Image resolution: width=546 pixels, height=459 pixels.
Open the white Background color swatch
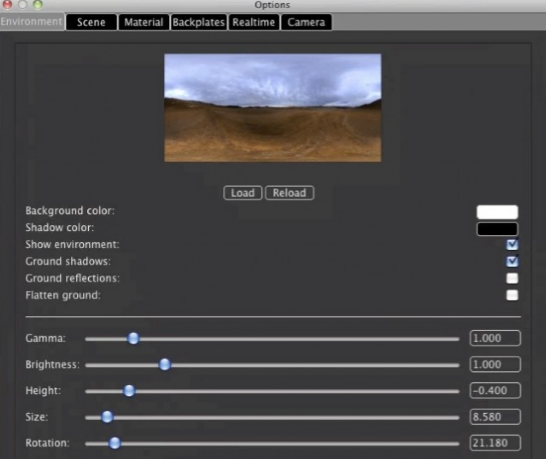[497, 212]
